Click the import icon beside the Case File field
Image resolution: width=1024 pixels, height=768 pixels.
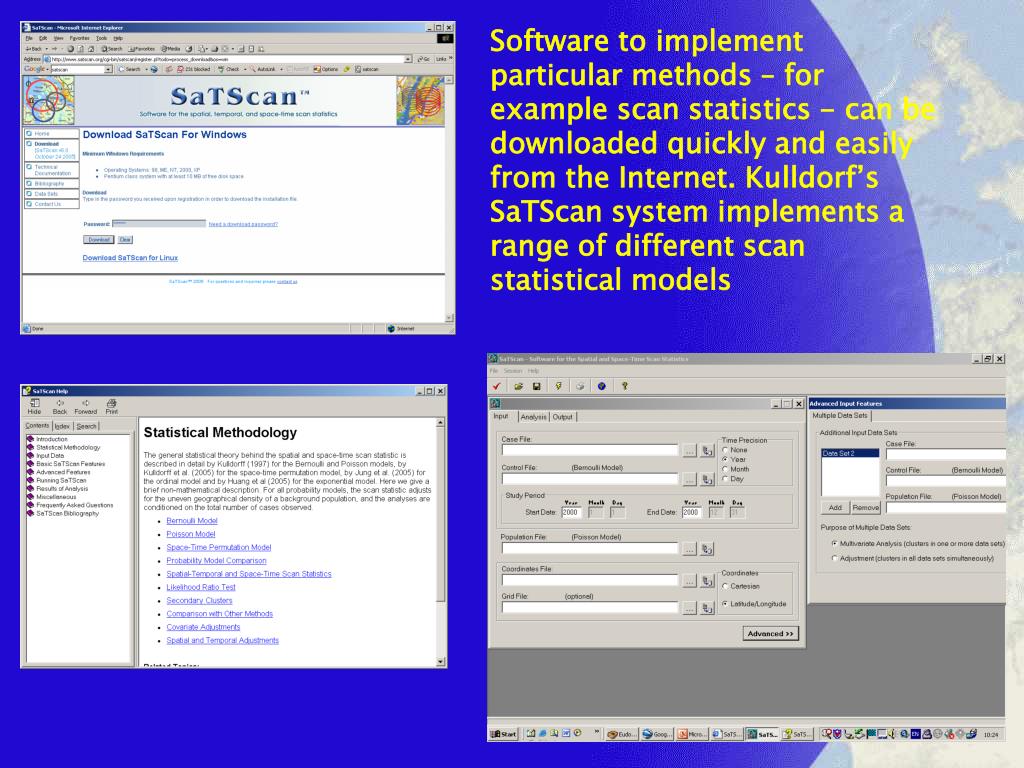707,451
